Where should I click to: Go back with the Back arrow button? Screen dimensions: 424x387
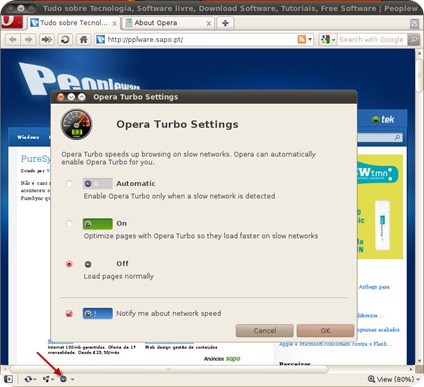click(x=13, y=40)
